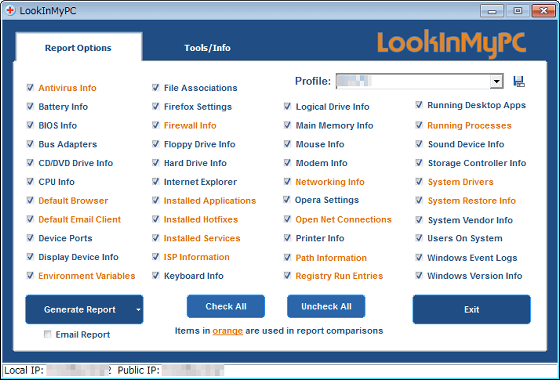560x380 pixels.
Task: Toggle Internet Explorer checkbox
Action: pyautogui.click(x=155, y=181)
